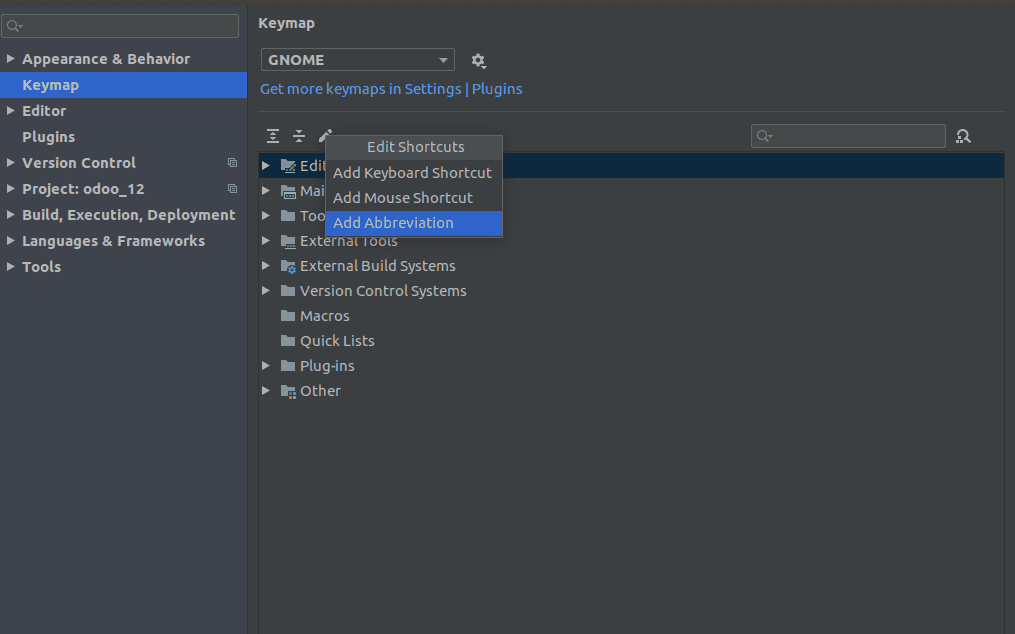Expand Project: odoo_12 settings section
Screen dimensions: 1015x634
[10, 188]
